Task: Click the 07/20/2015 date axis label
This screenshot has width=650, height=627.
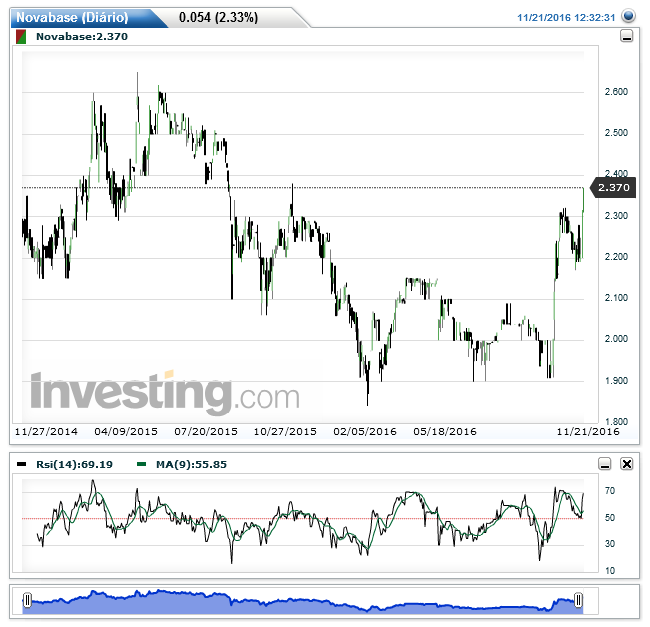Action: point(206,431)
